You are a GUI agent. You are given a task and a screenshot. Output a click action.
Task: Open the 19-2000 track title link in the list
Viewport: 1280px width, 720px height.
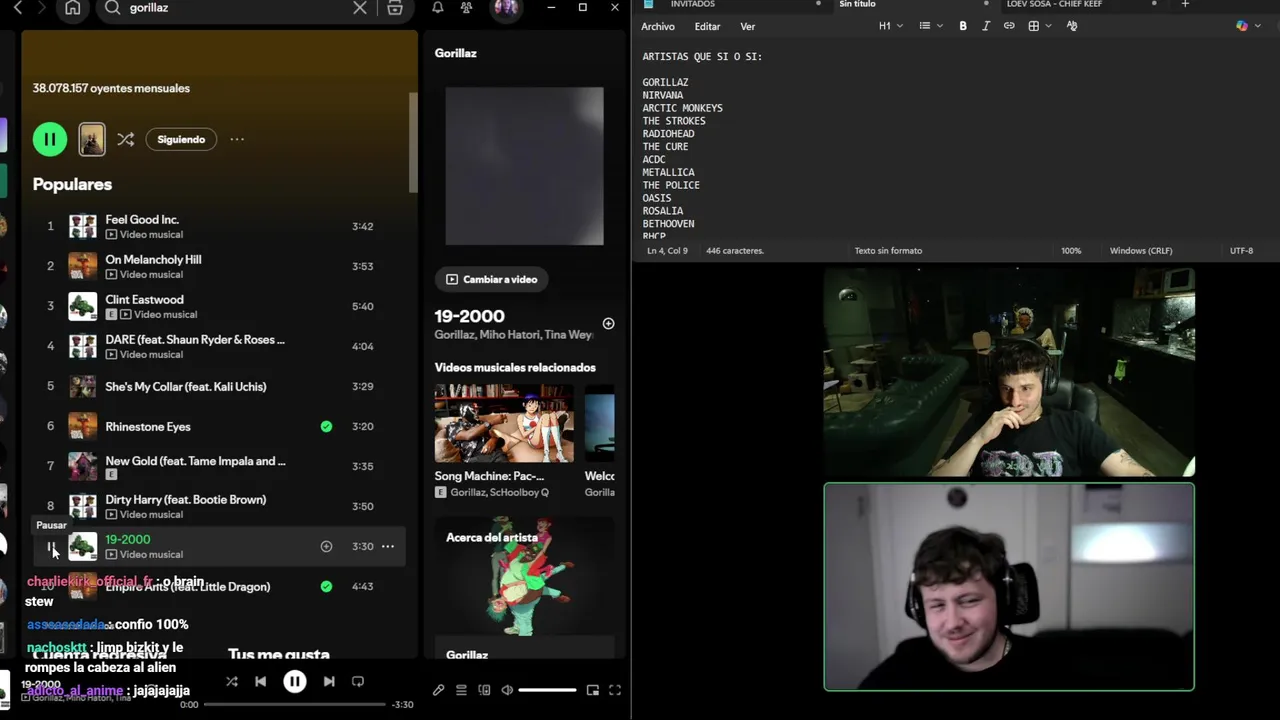pyautogui.click(x=128, y=539)
